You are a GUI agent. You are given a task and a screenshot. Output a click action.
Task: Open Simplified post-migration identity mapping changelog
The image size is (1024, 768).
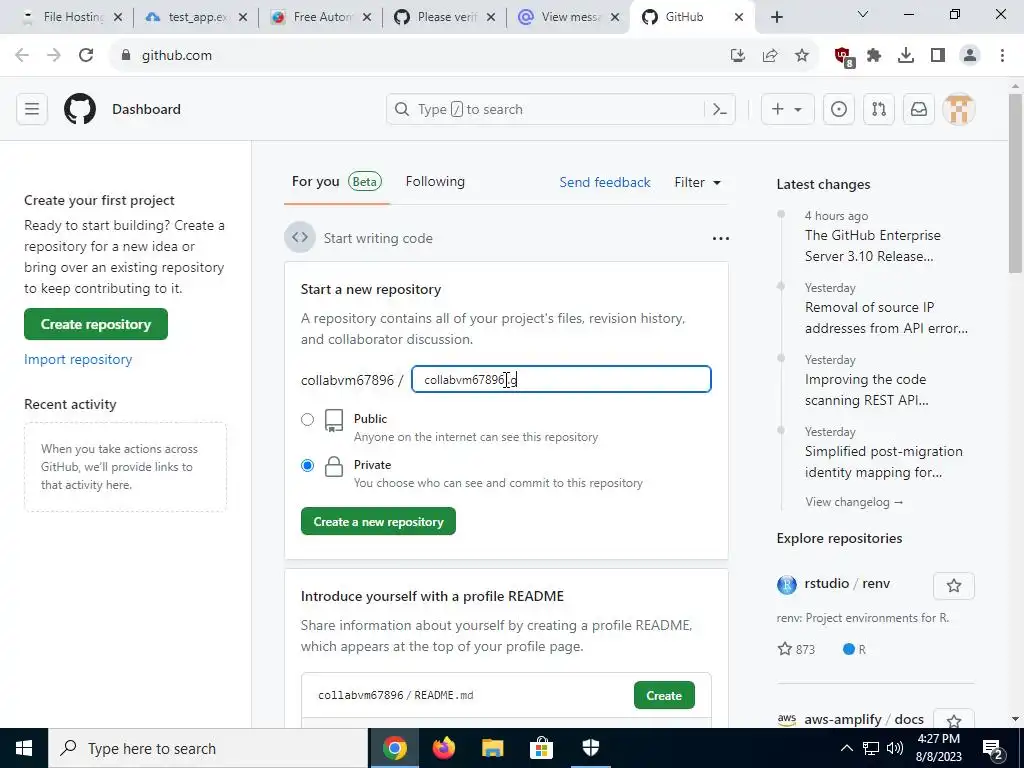(884, 462)
